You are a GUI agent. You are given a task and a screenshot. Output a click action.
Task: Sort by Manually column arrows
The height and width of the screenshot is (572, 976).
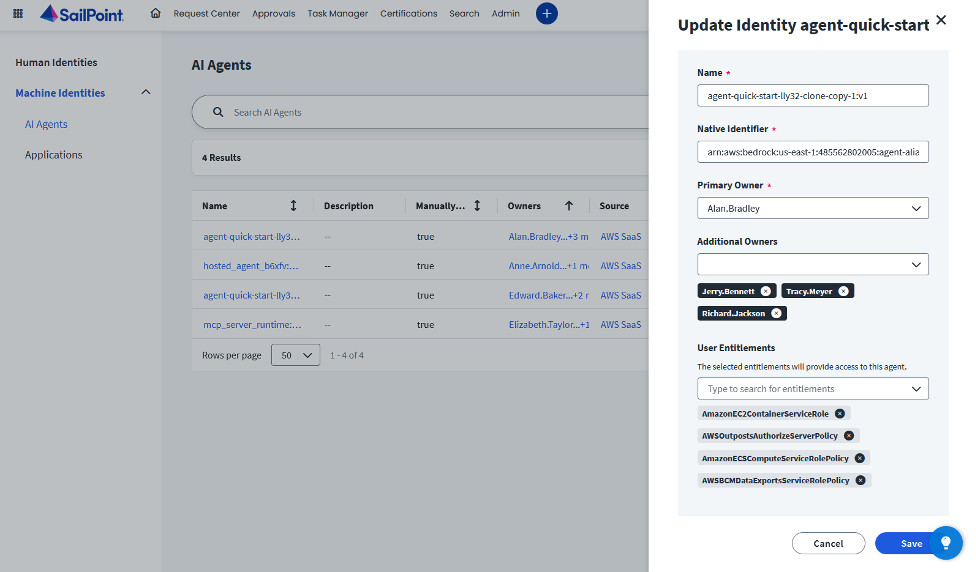tap(477, 205)
